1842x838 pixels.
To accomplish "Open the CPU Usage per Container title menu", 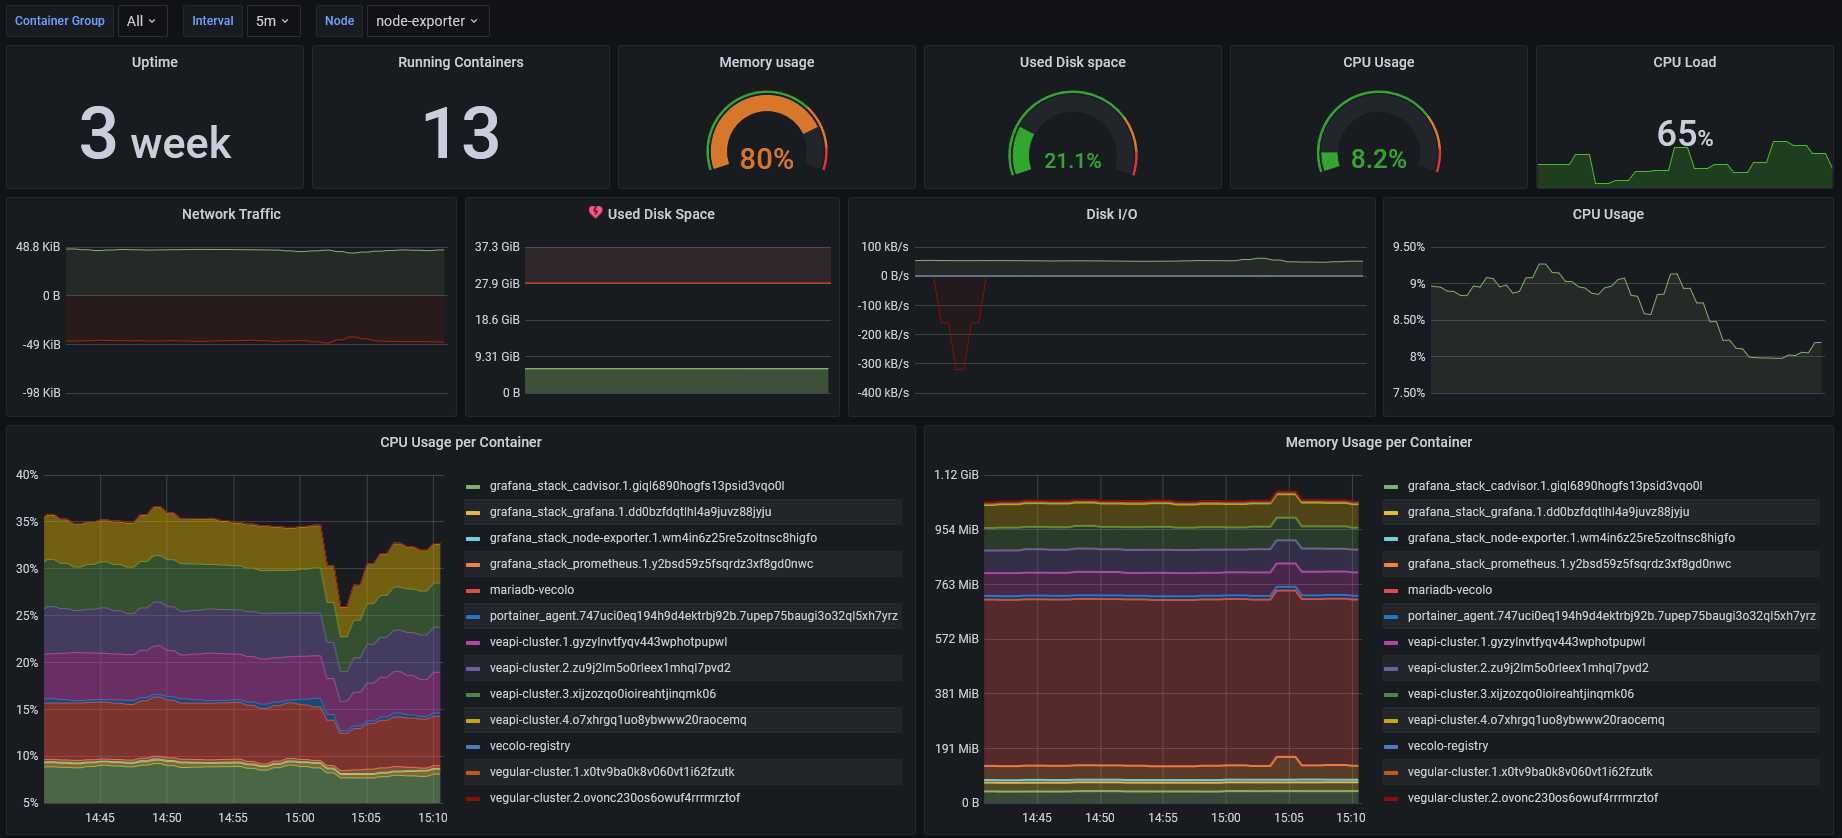I will click(x=461, y=442).
